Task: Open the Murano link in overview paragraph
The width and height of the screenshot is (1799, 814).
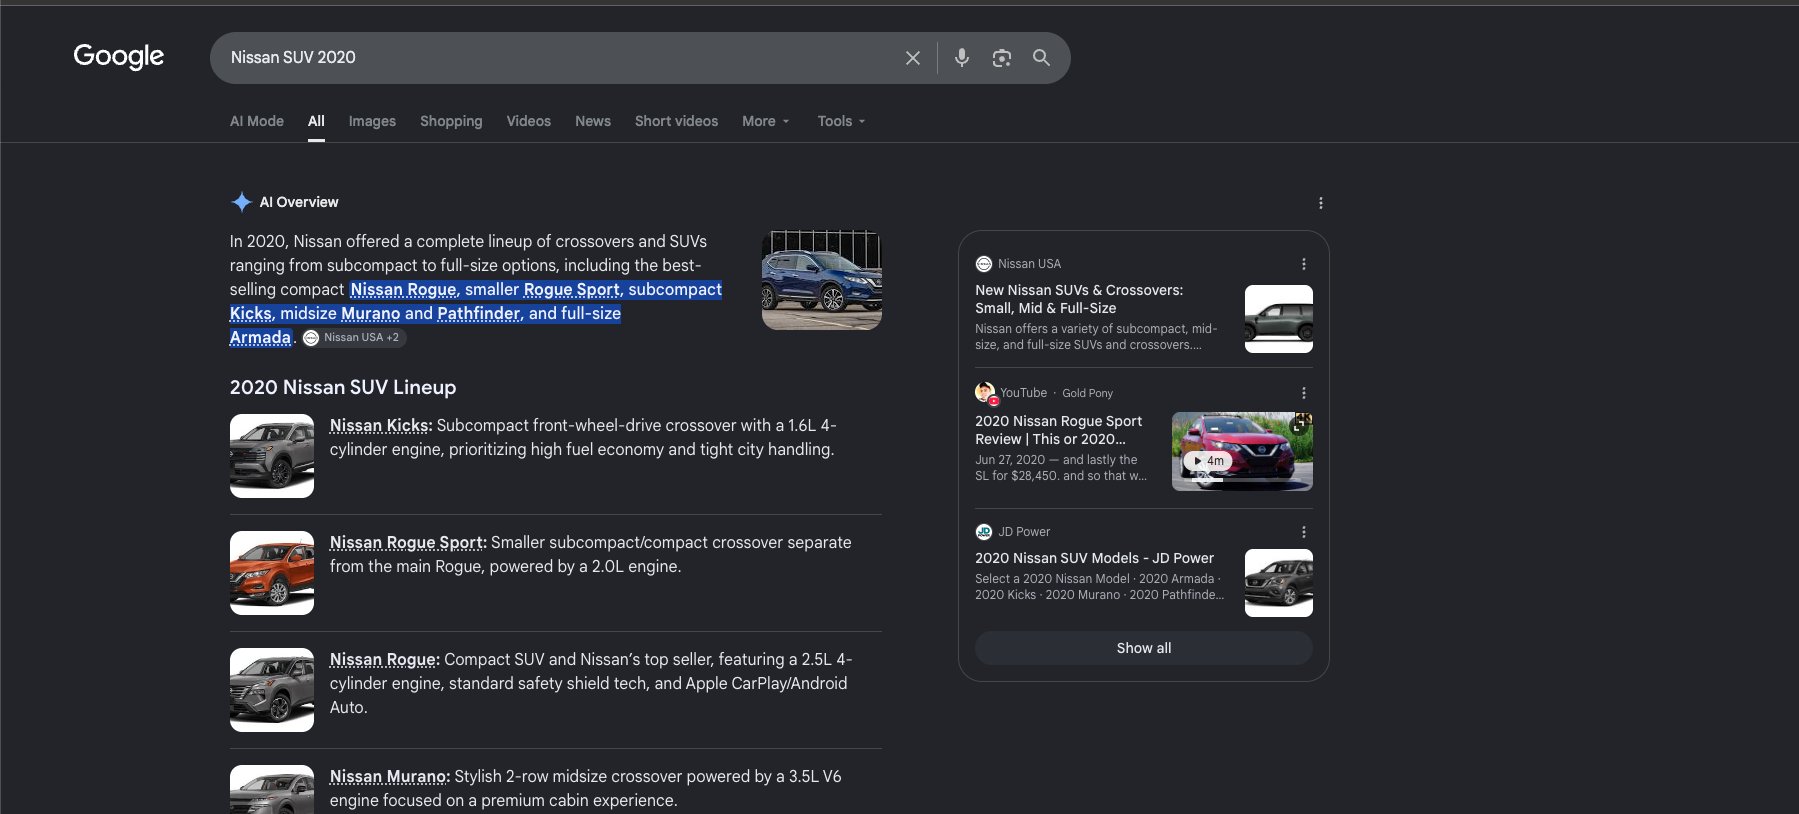Action: (370, 313)
